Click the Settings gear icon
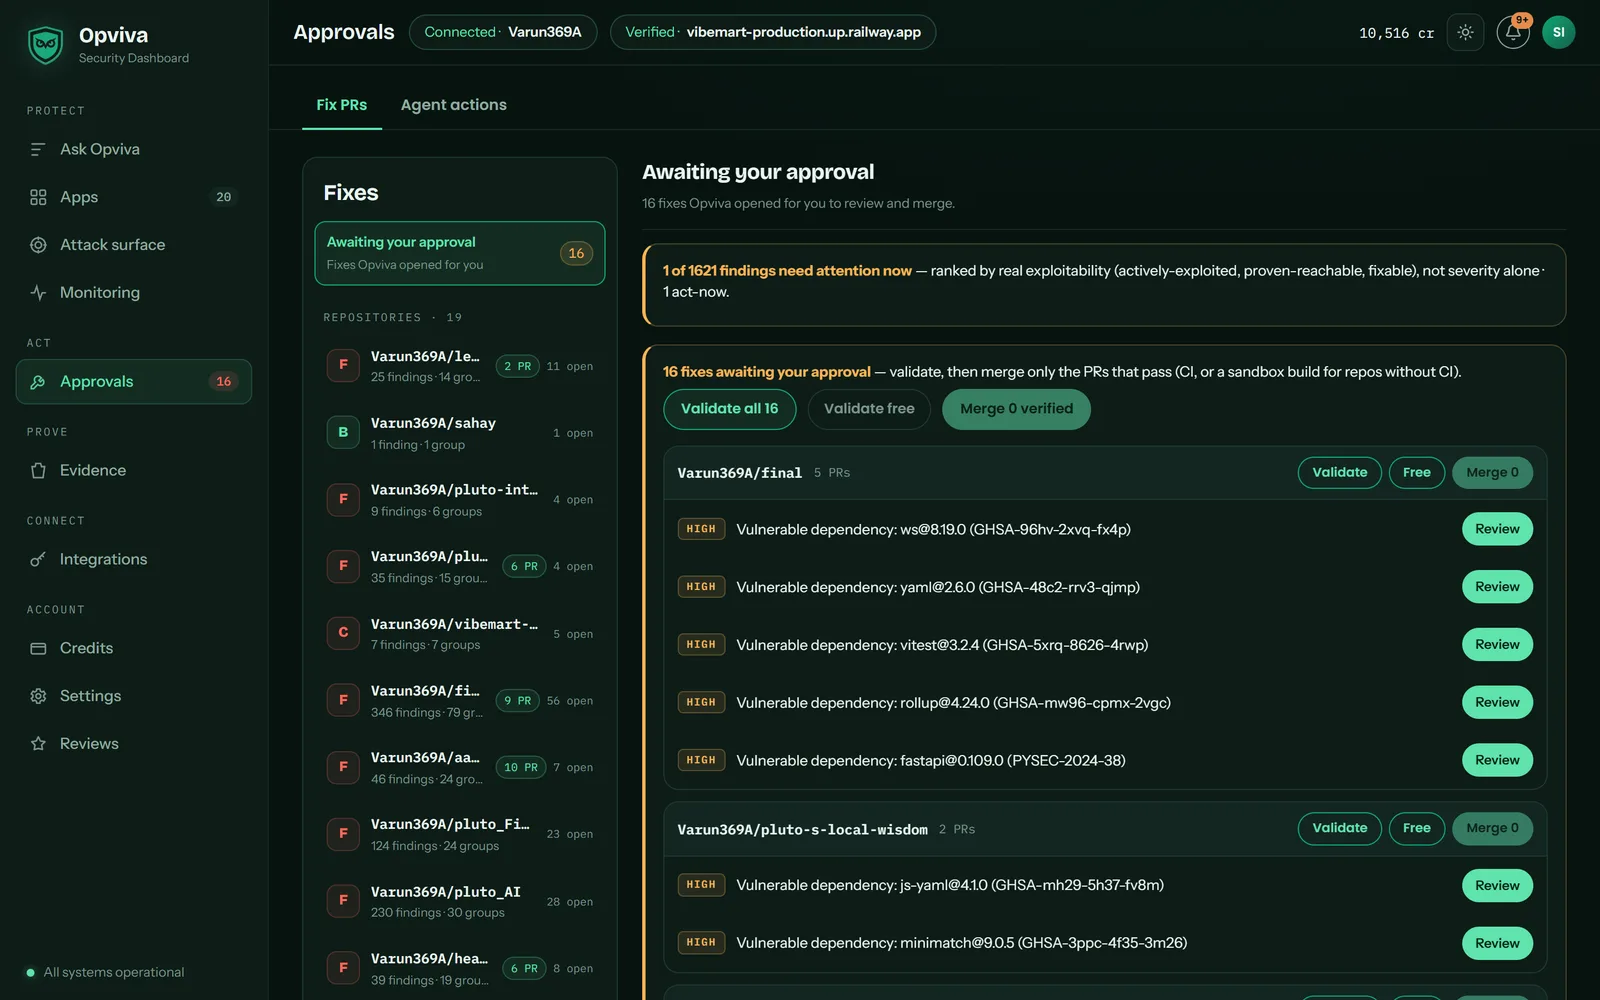 pyautogui.click(x=38, y=696)
